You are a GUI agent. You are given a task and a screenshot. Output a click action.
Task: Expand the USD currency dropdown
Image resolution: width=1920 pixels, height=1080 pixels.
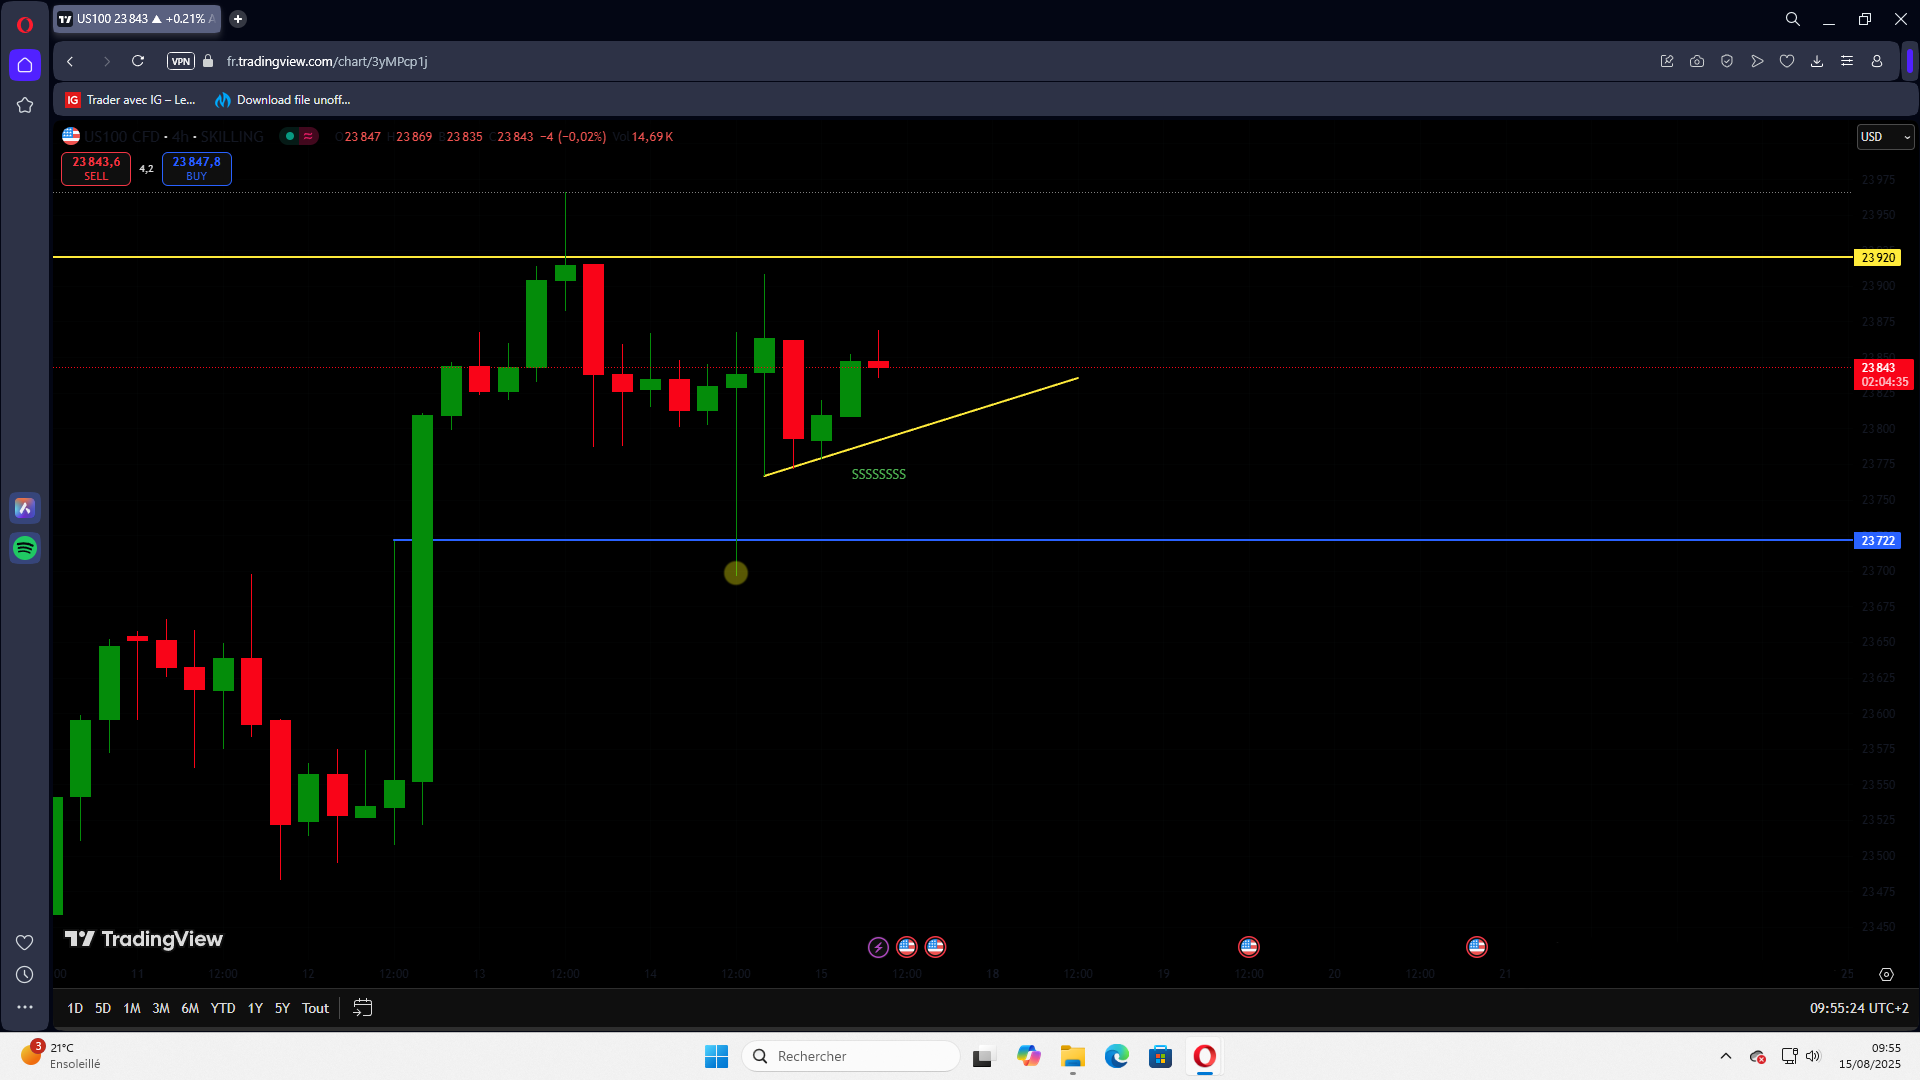pos(1885,137)
